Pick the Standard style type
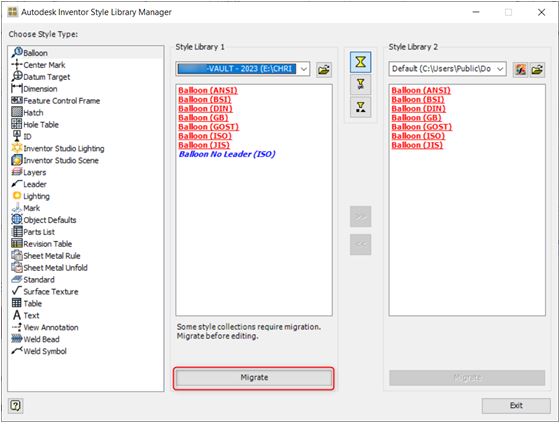 click(33, 280)
